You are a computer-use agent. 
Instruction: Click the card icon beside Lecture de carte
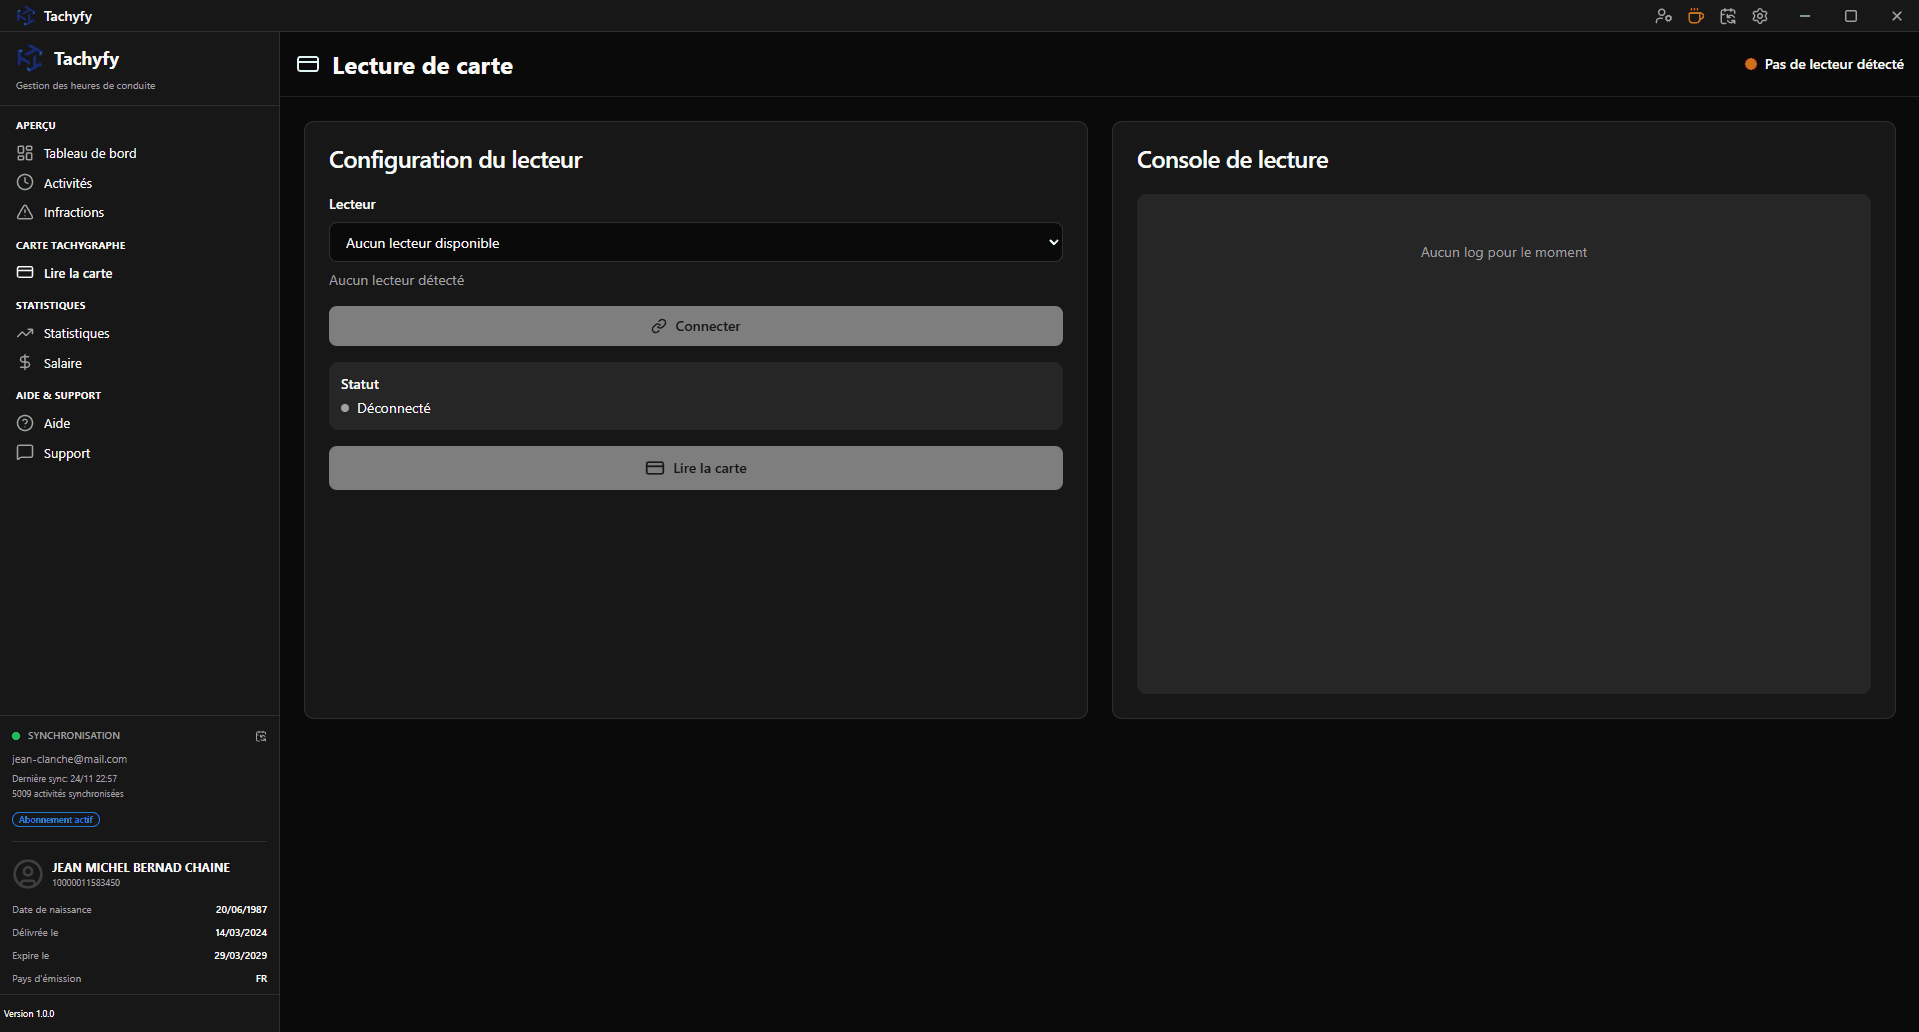[308, 65]
